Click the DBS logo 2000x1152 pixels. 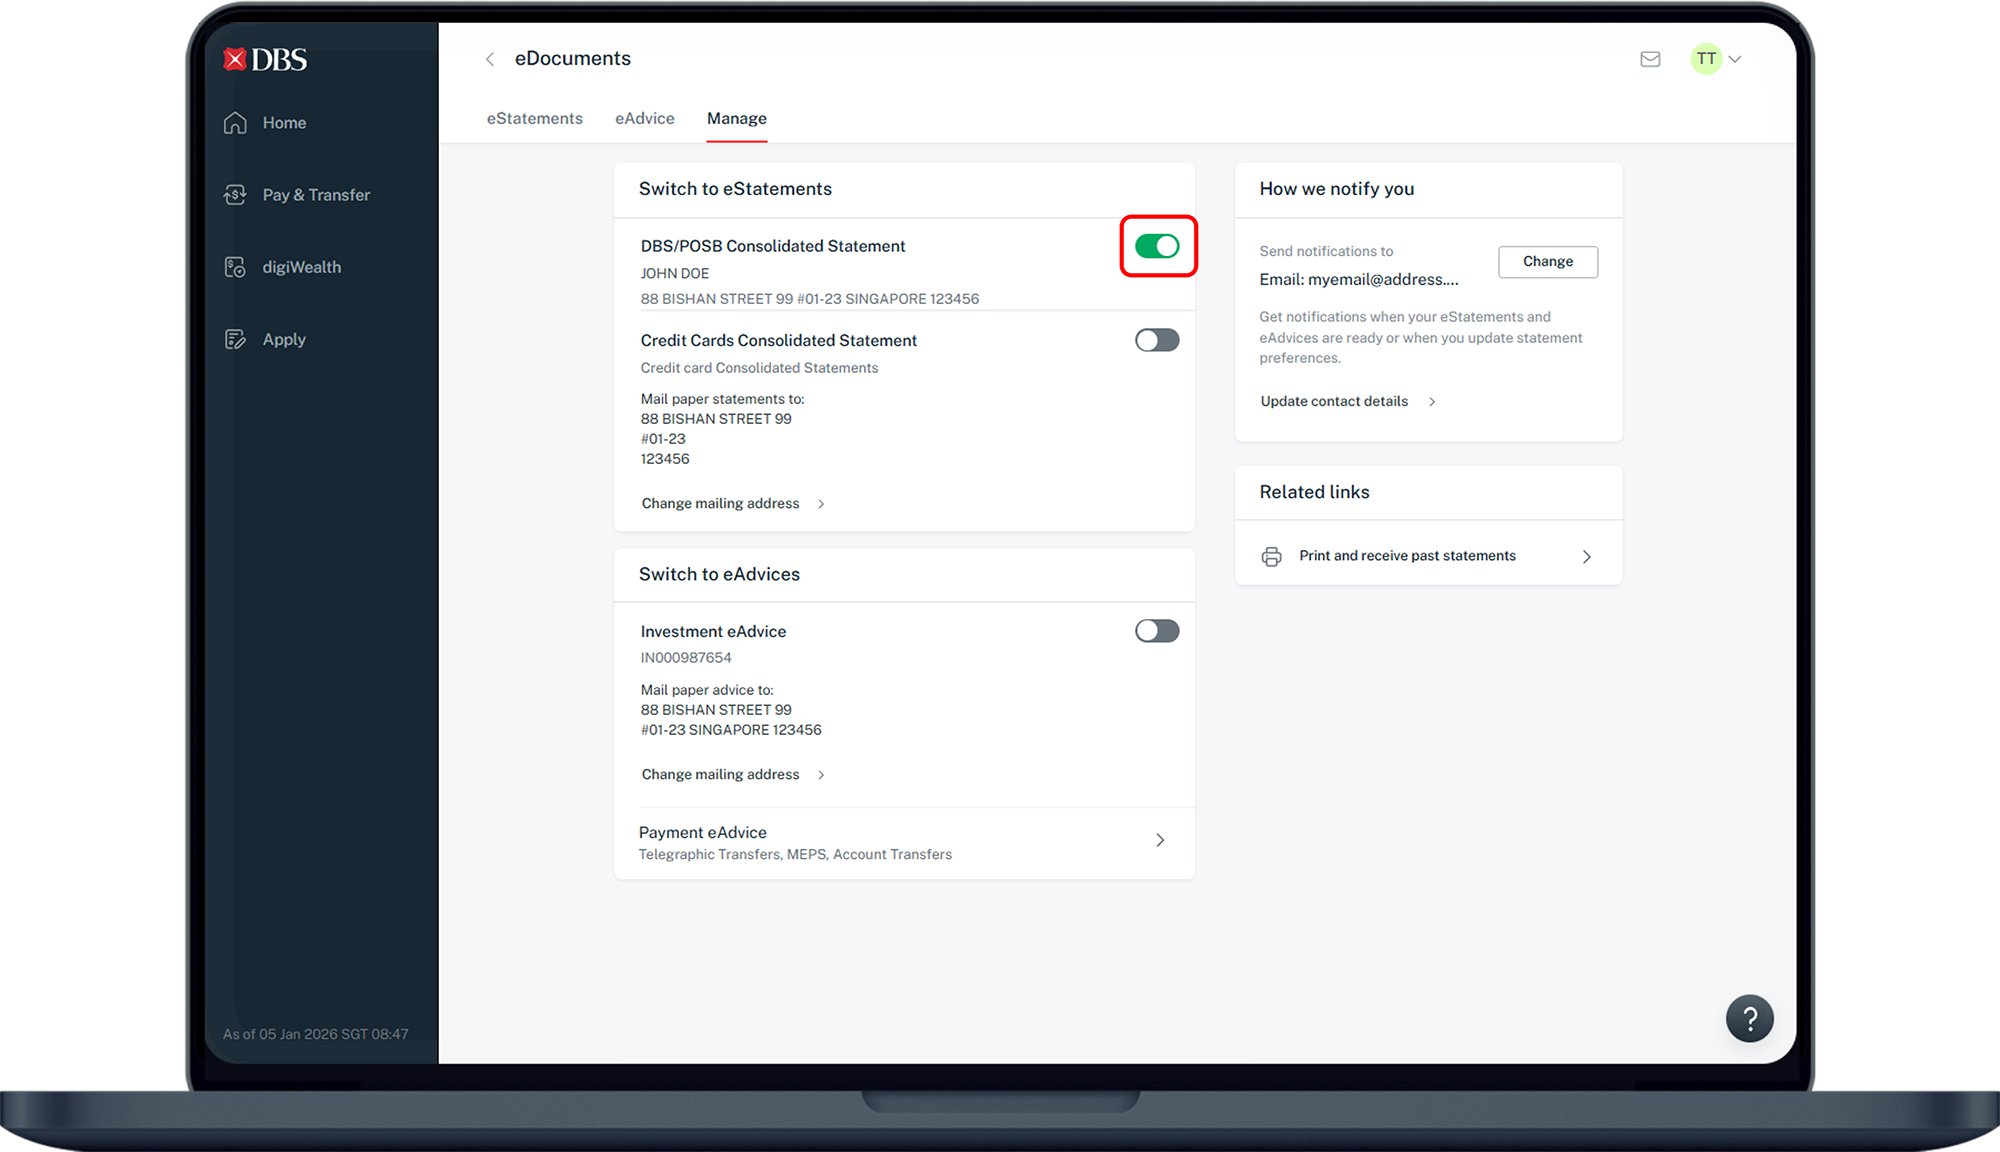(265, 60)
